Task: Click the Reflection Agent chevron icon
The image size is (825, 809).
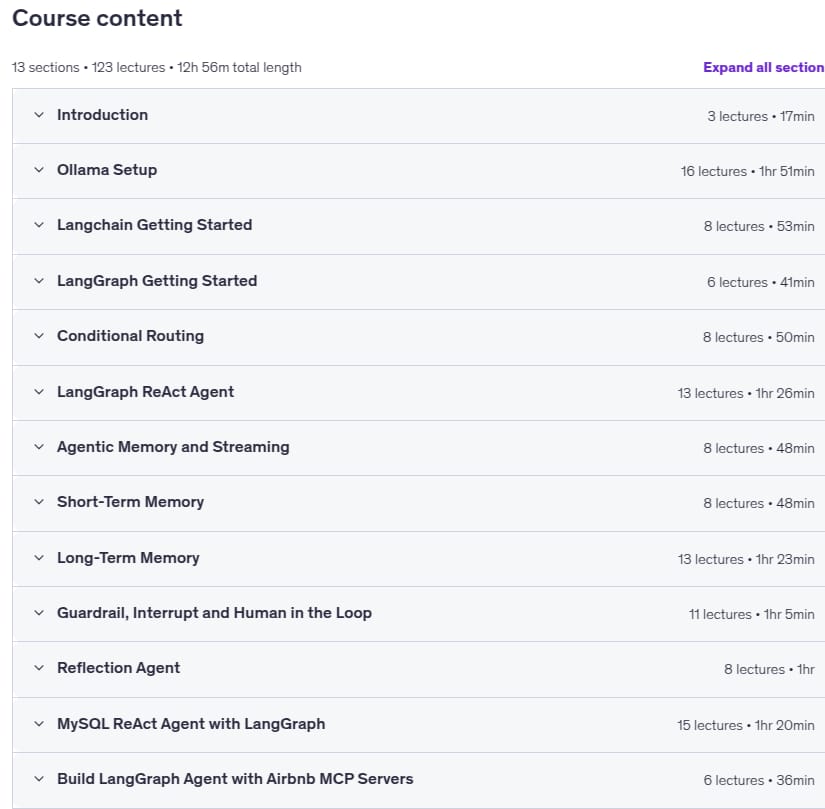Action: pyautogui.click(x=39, y=668)
